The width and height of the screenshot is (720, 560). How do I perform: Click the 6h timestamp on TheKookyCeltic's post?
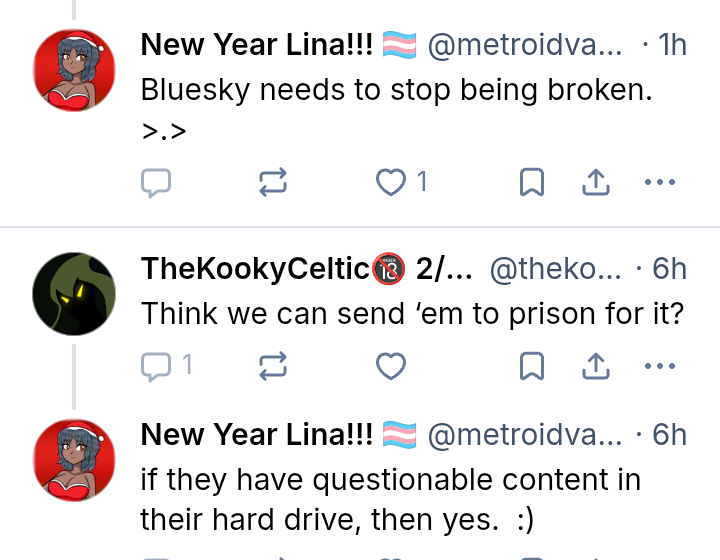click(669, 269)
